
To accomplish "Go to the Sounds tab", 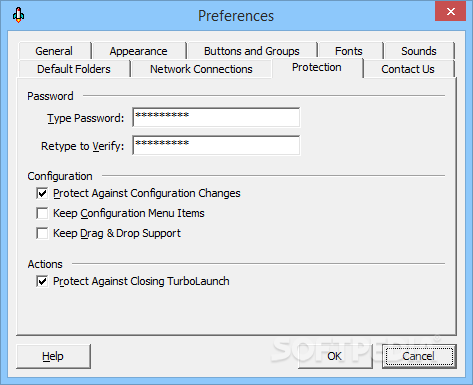I will click(419, 51).
